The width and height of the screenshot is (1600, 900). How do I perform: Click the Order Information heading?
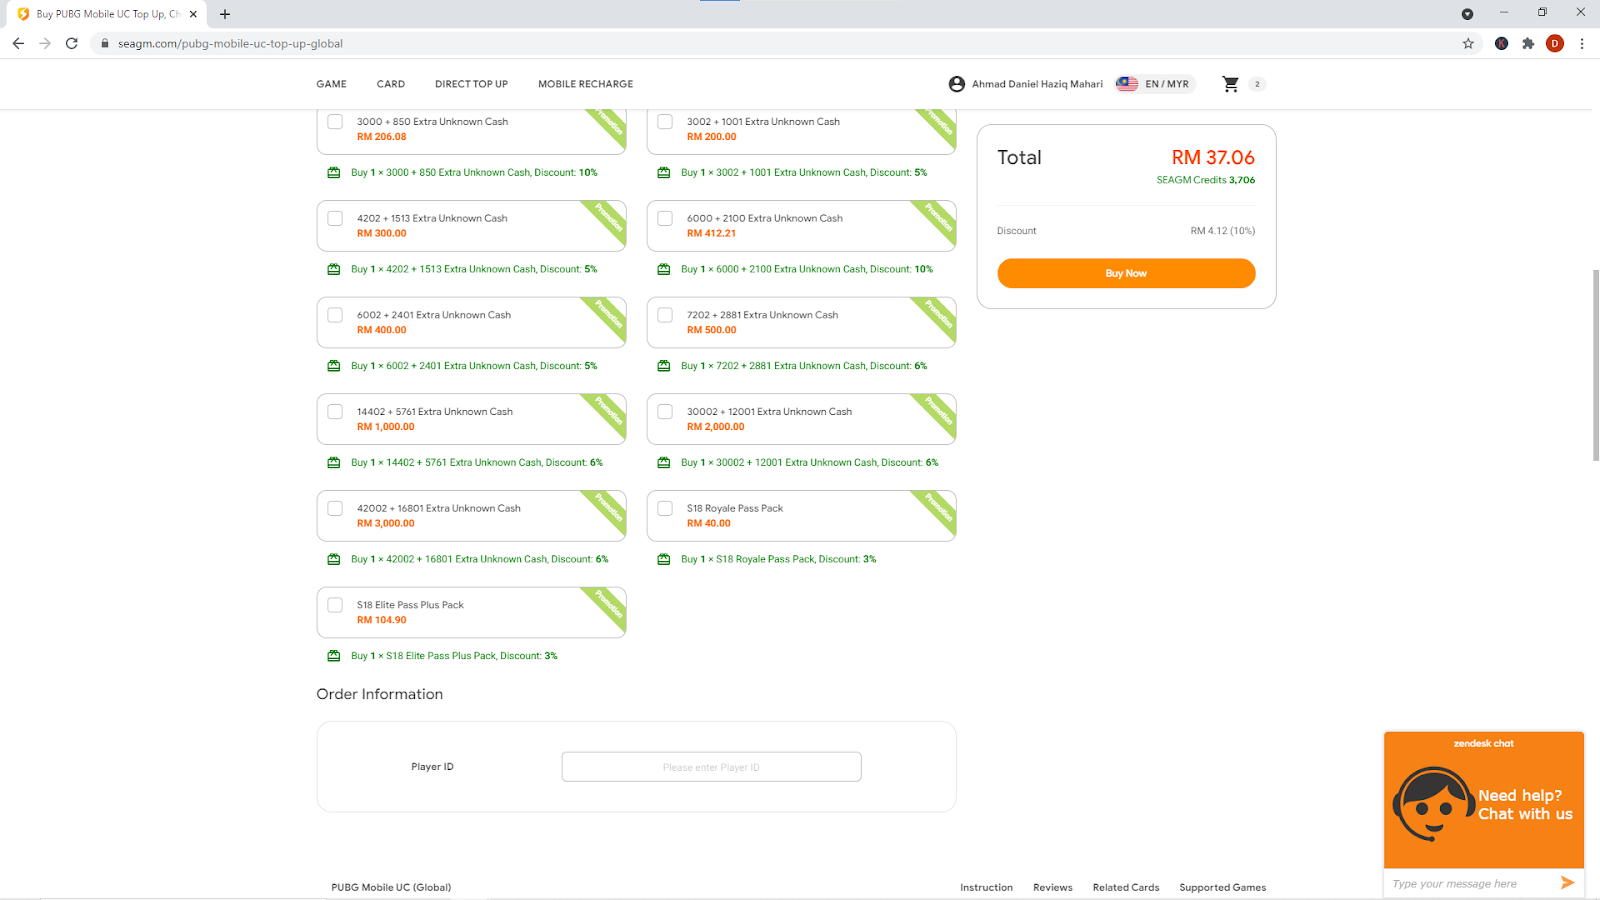click(x=380, y=694)
